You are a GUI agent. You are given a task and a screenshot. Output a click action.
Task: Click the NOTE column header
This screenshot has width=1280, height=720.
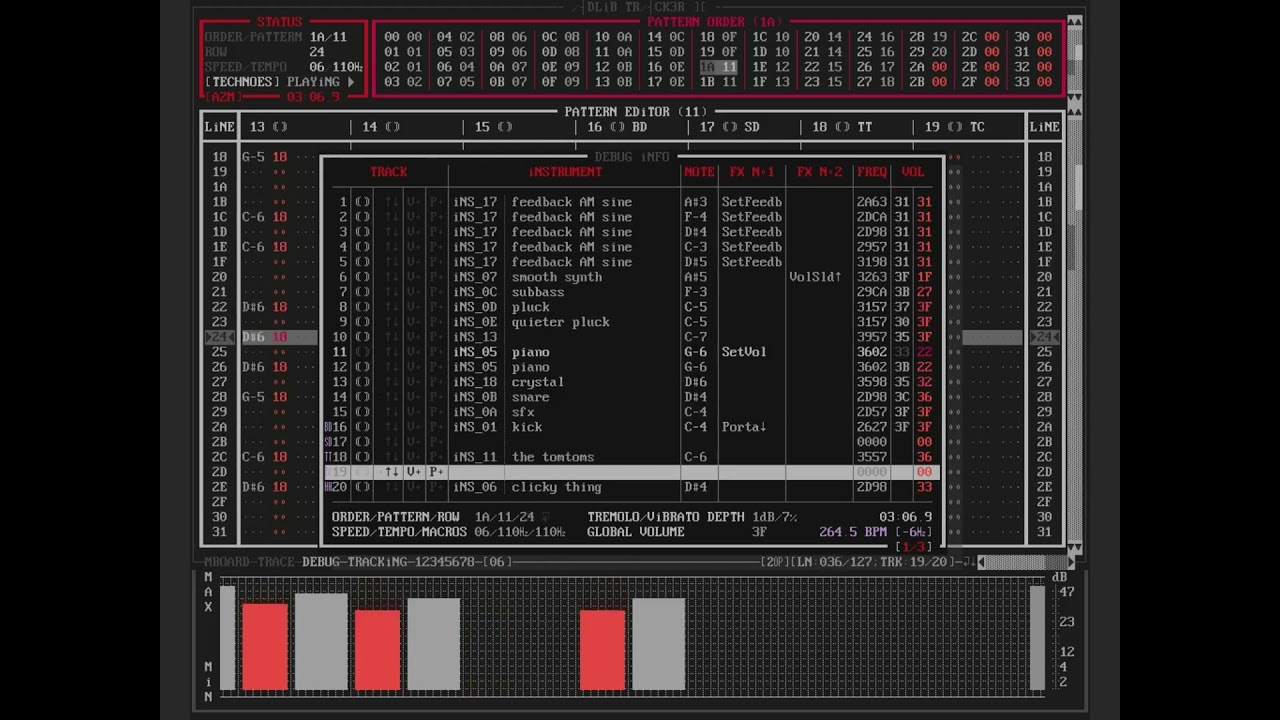pyautogui.click(x=699, y=172)
